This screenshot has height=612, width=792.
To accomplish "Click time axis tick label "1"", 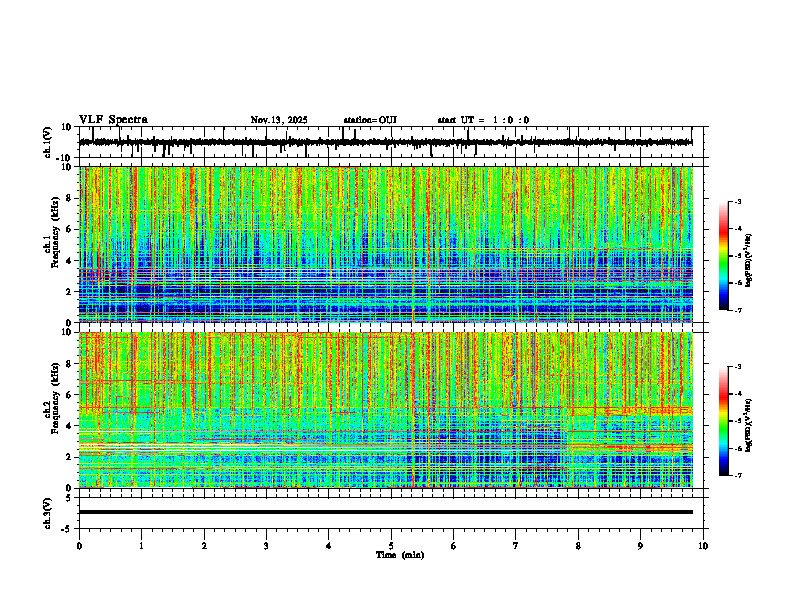I will [x=141, y=546].
